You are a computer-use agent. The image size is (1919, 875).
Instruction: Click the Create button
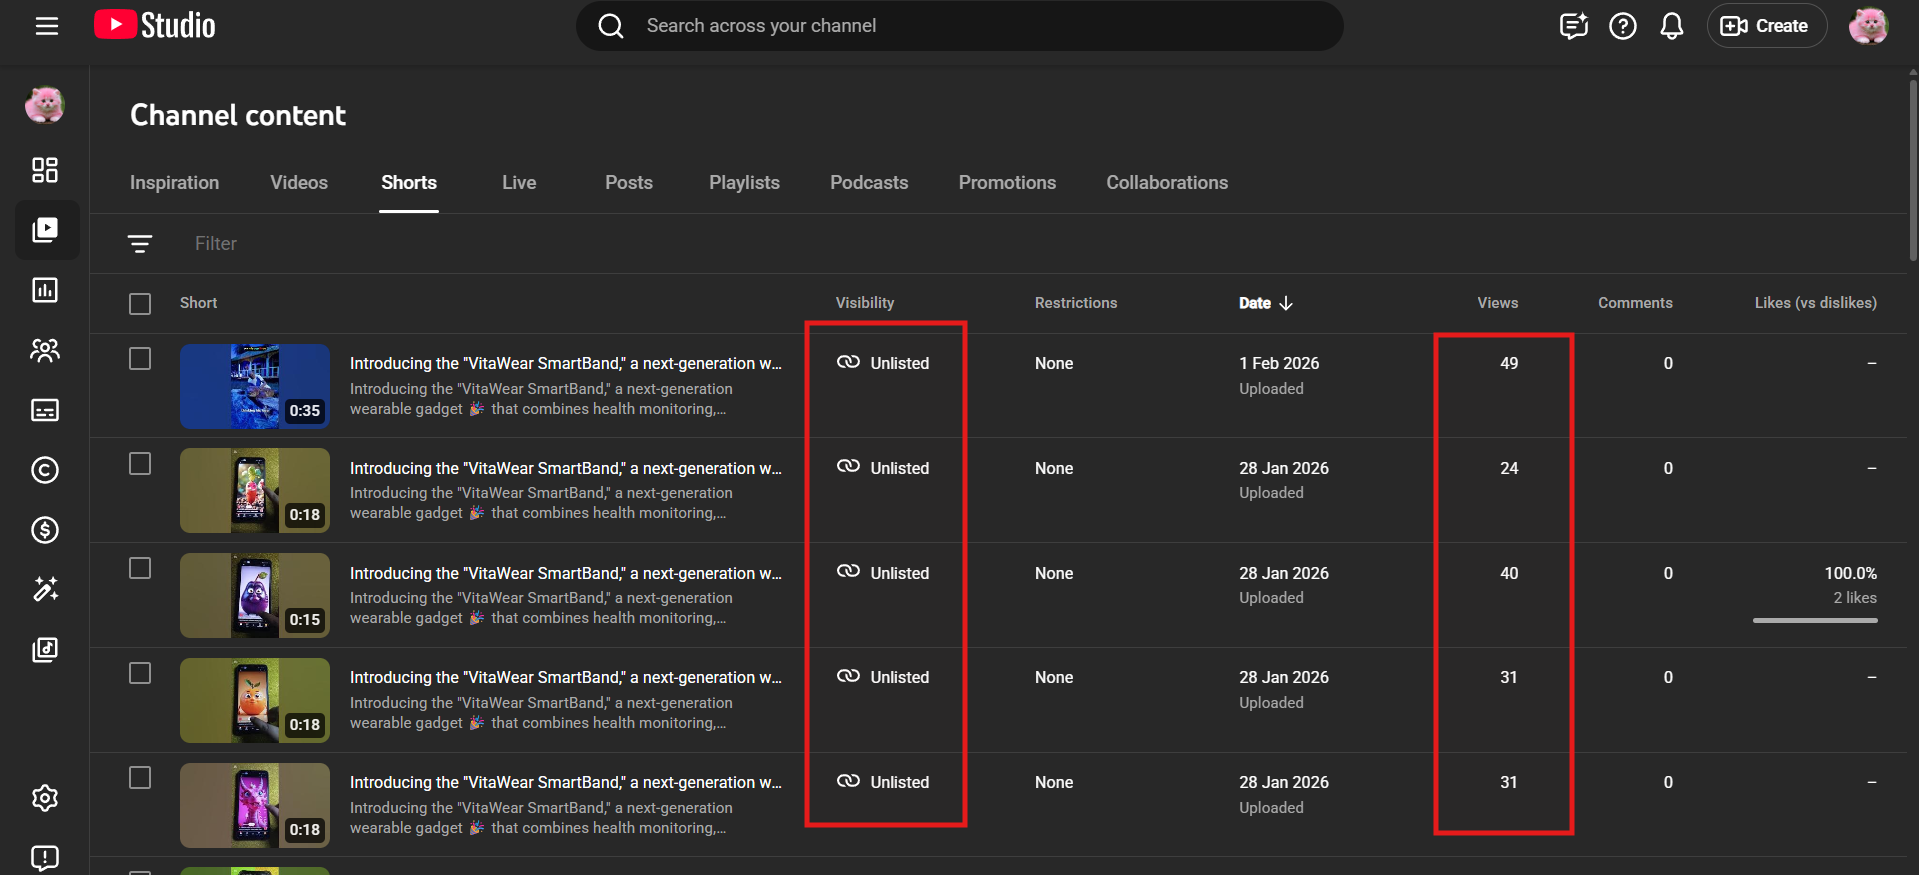pos(1765,26)
